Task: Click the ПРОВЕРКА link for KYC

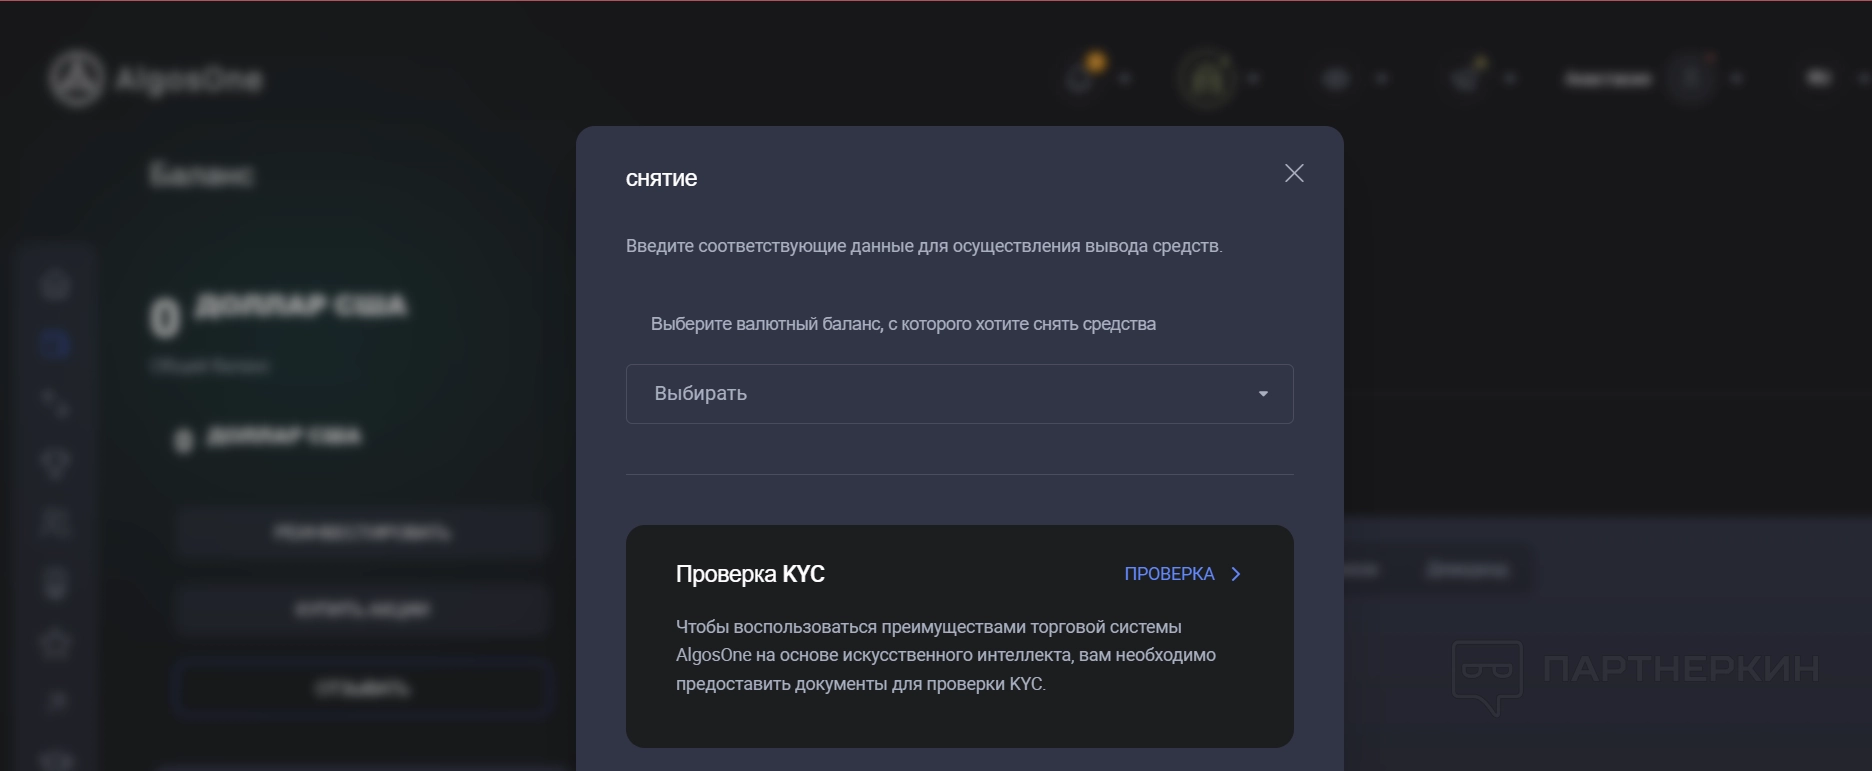Action: 1182,574
